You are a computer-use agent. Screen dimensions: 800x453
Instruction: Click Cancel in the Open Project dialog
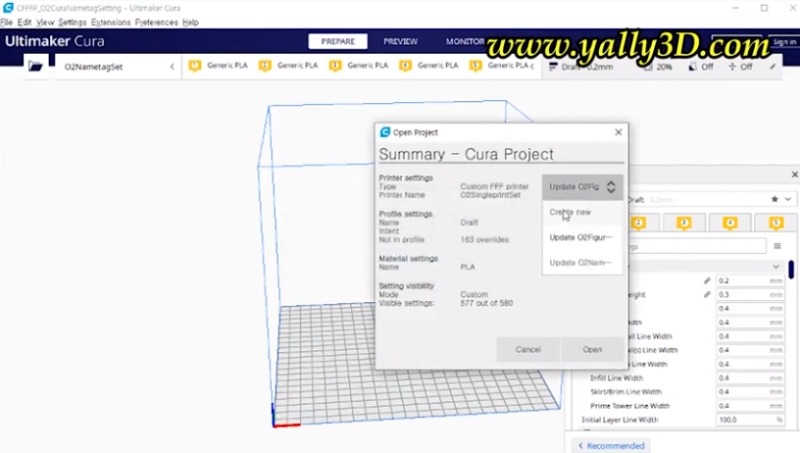(528, 349)
